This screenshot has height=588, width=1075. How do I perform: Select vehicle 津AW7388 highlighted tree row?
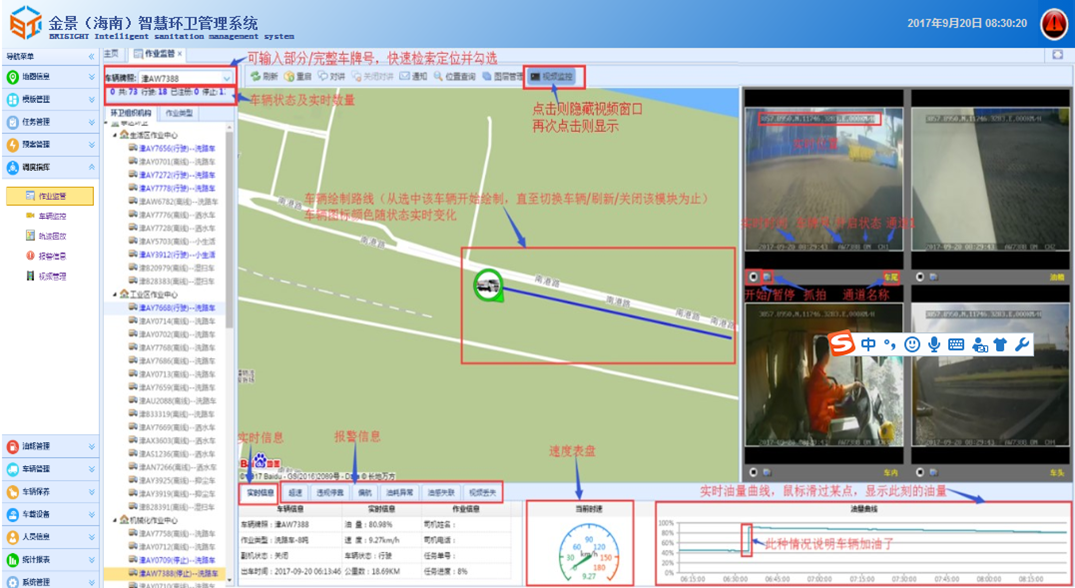[x=165, y=573]
